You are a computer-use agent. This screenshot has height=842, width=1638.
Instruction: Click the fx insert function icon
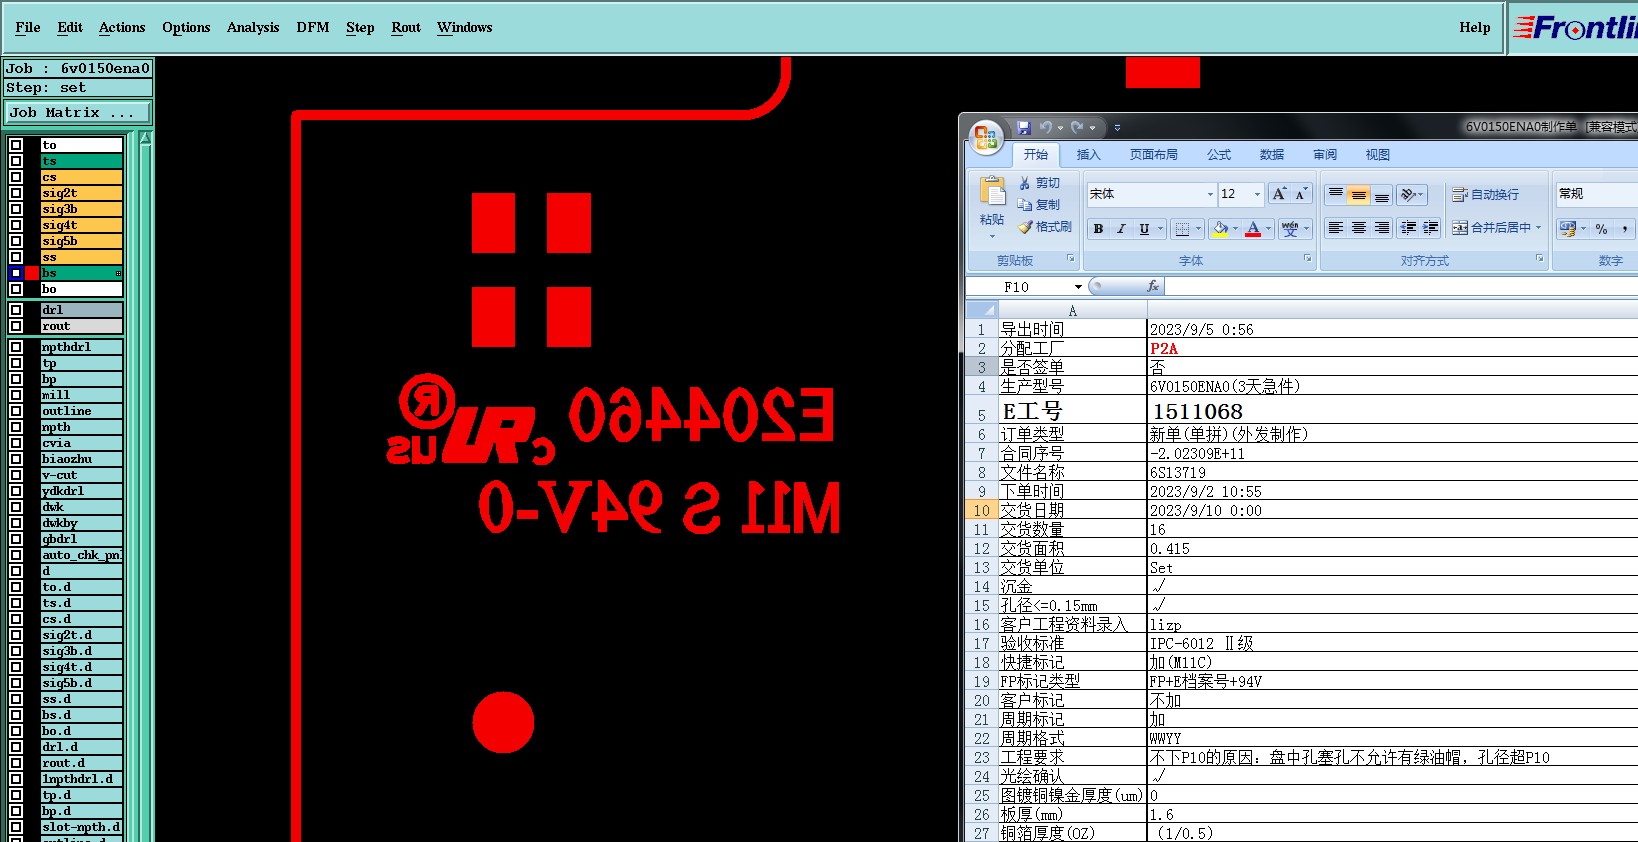tap(1152, 286)
